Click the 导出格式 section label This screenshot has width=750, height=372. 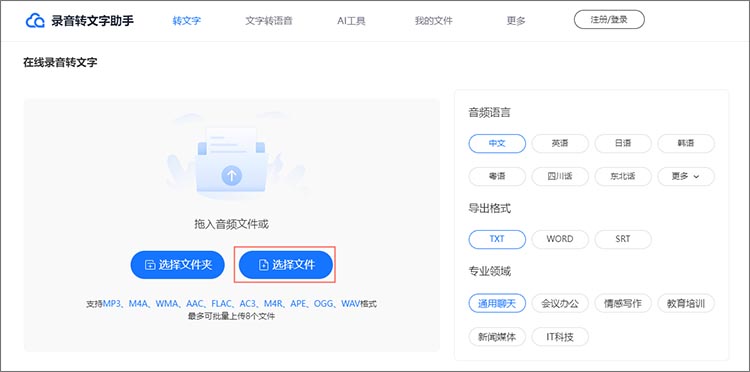click(x=489, y=208)
